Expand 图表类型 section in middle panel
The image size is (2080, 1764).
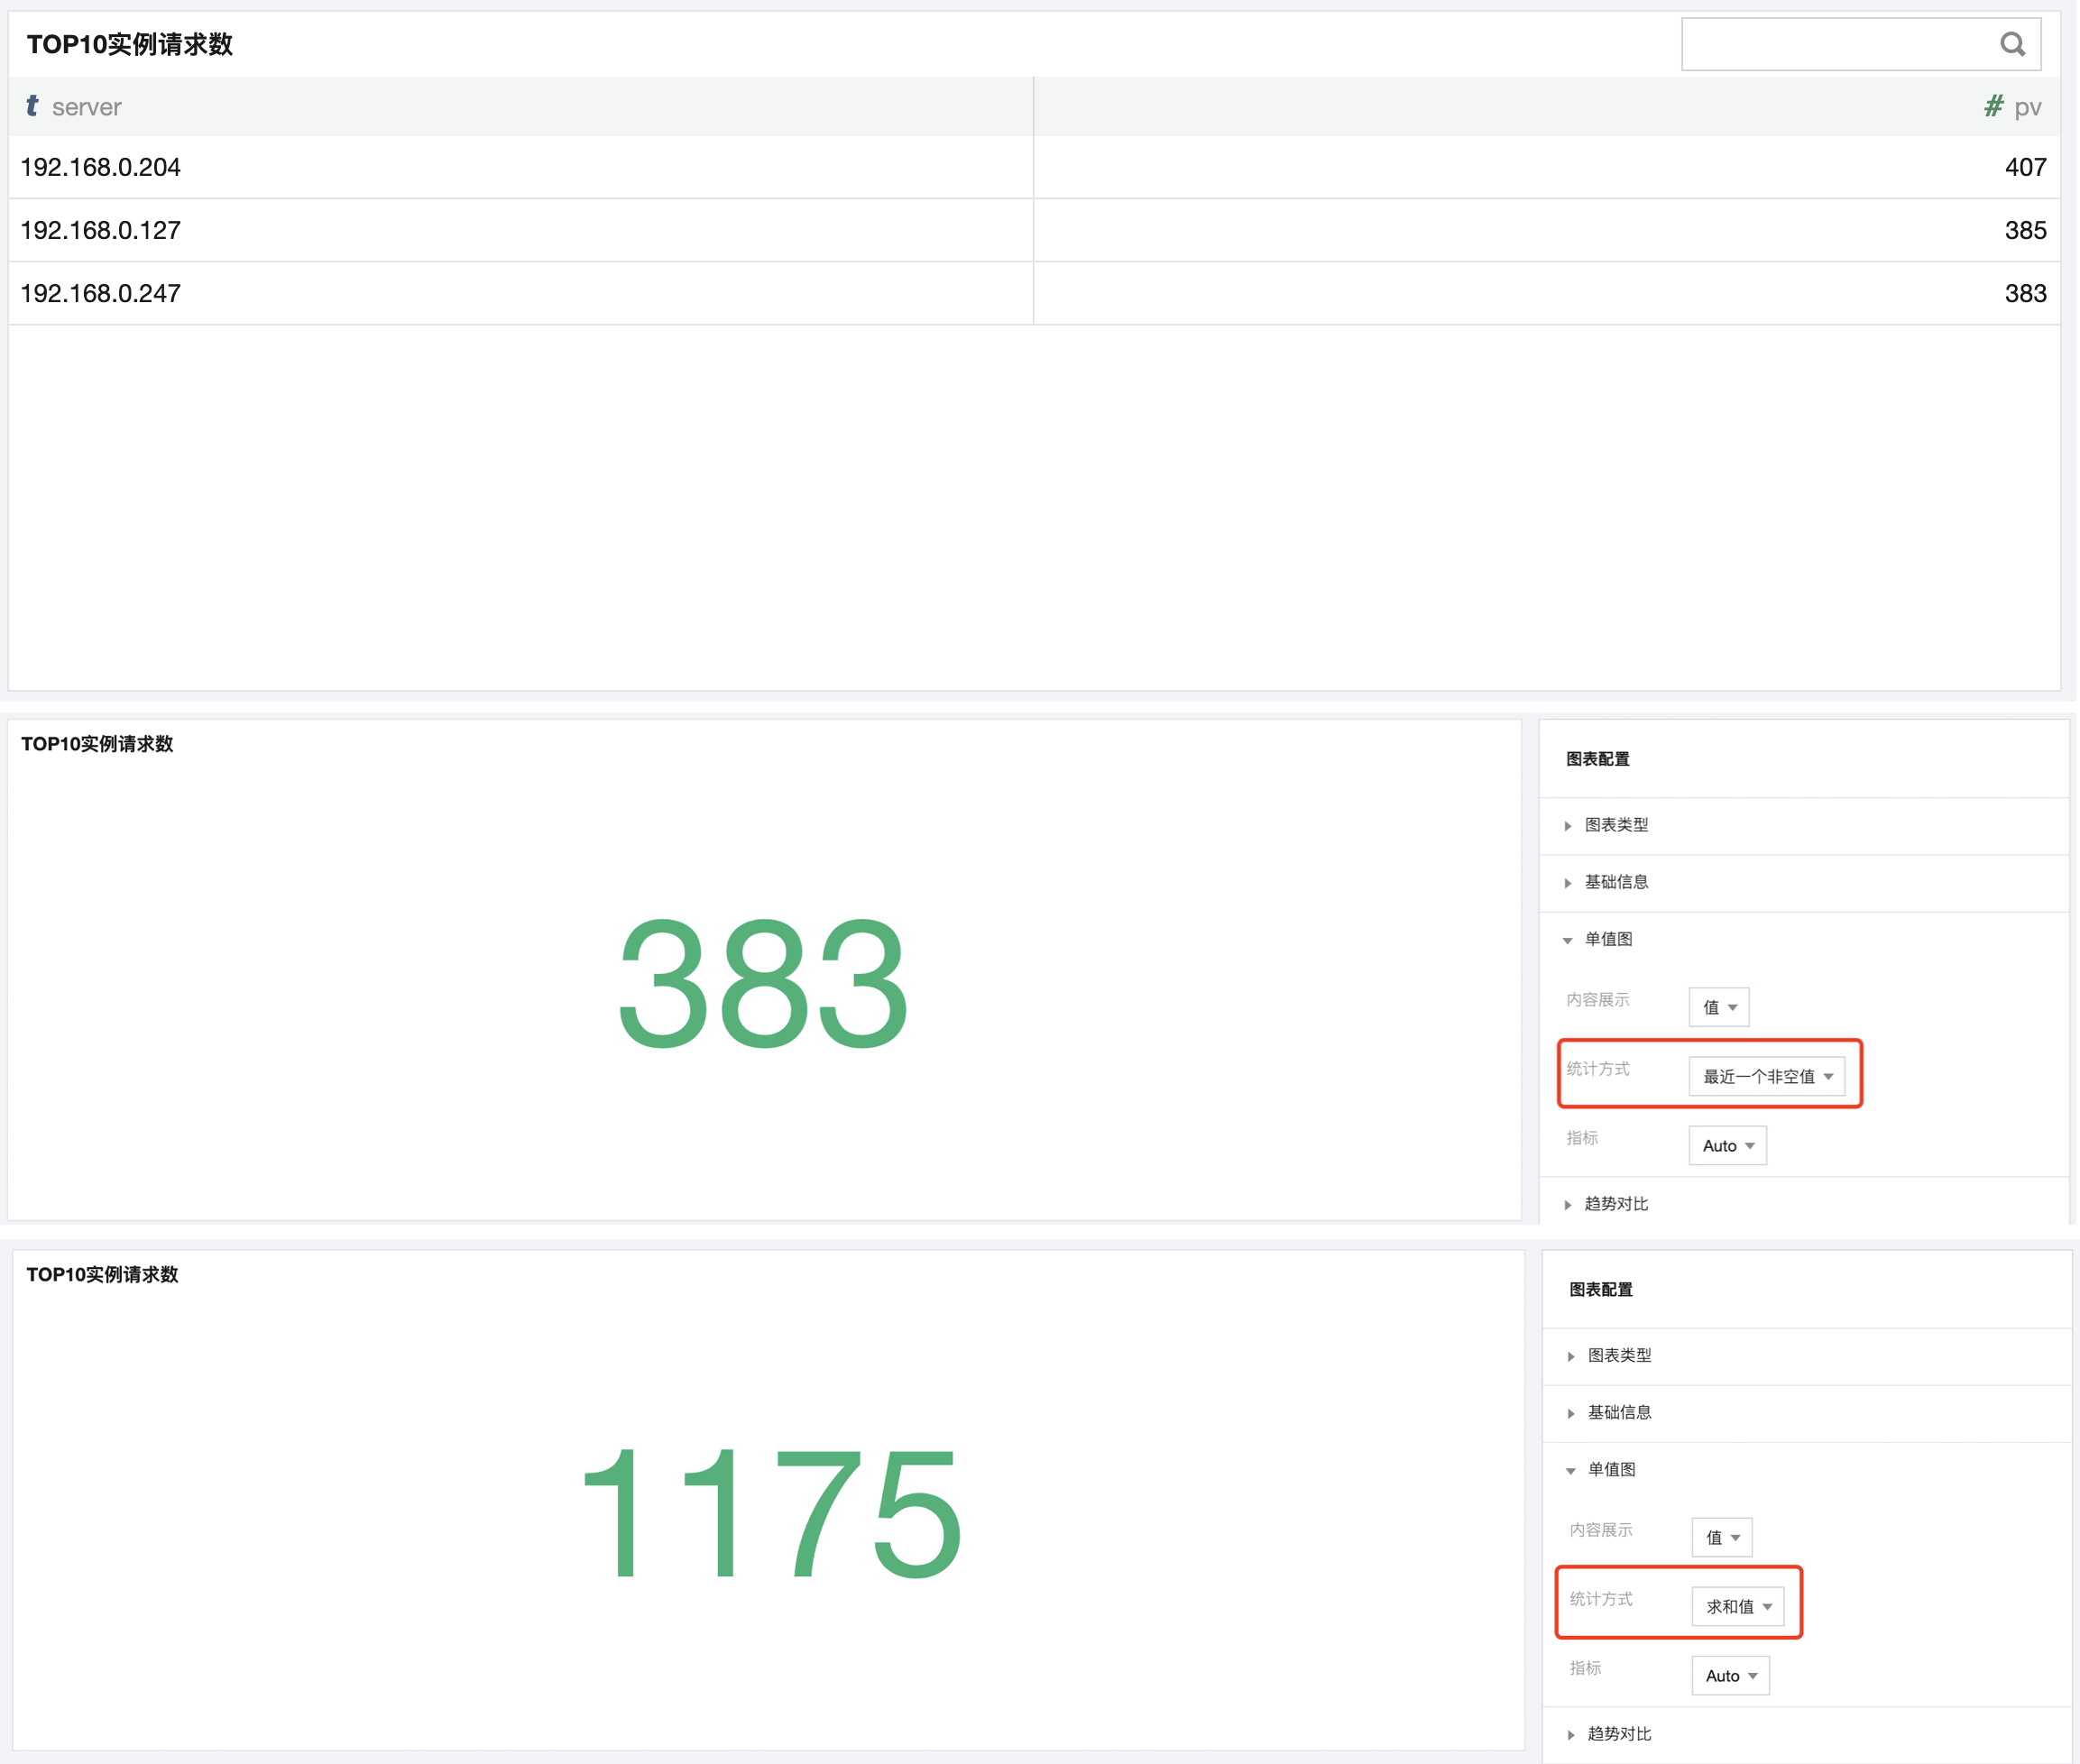pos(1616,825)
